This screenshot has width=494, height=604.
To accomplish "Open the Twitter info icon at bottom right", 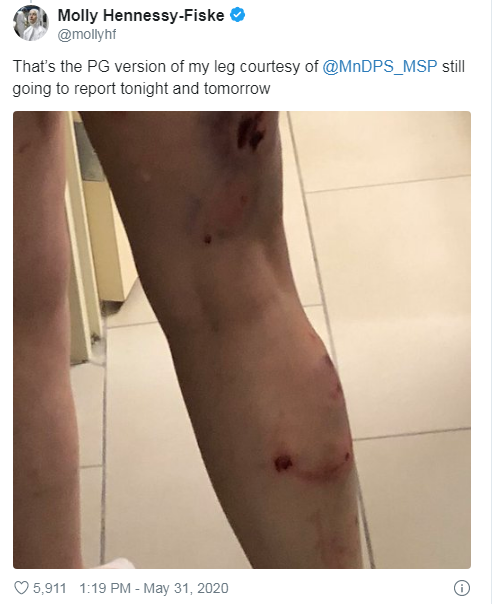I will point(462,588).
